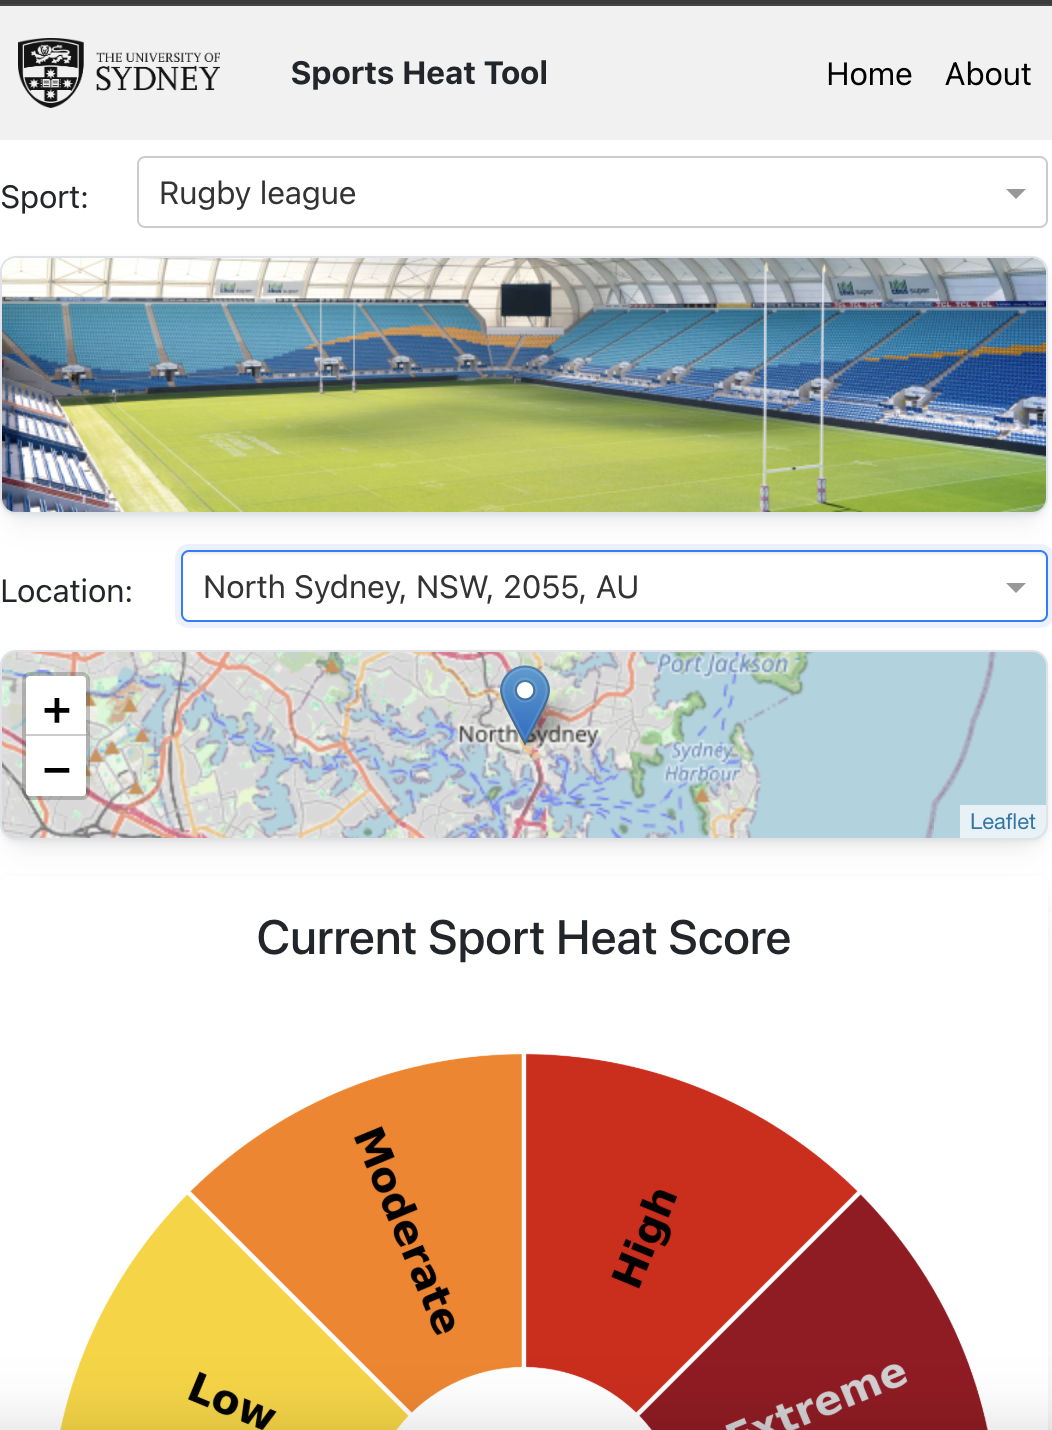Open the About page

[x=988, y=74]
